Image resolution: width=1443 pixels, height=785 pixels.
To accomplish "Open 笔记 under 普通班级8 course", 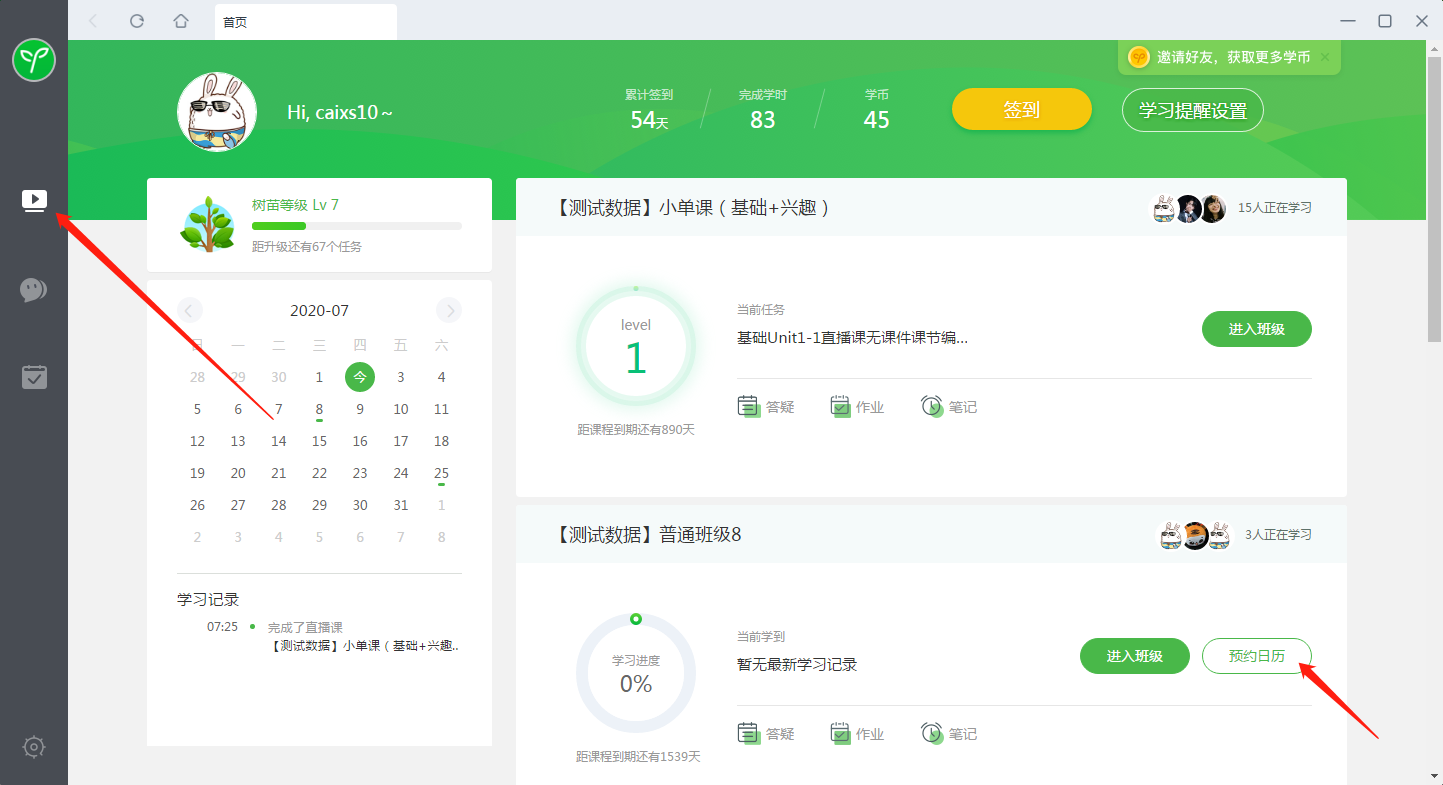I will coord(948,734).
